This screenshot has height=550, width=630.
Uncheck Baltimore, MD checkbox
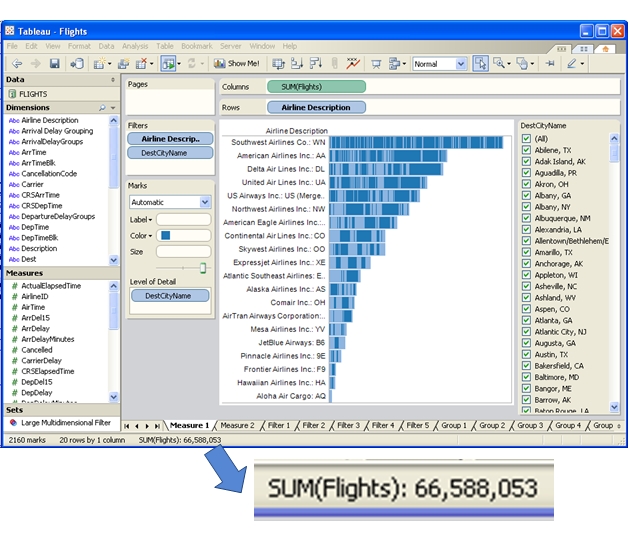pos(526,377)
